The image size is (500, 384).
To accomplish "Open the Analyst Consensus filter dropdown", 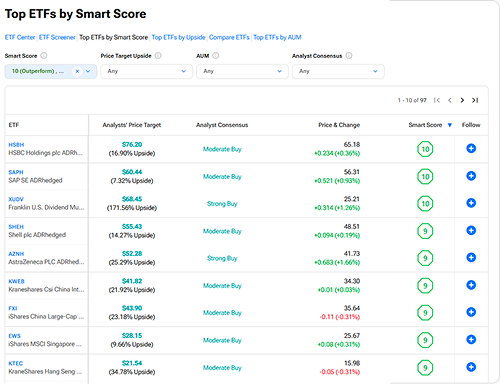I will click(x=338, y=71).
